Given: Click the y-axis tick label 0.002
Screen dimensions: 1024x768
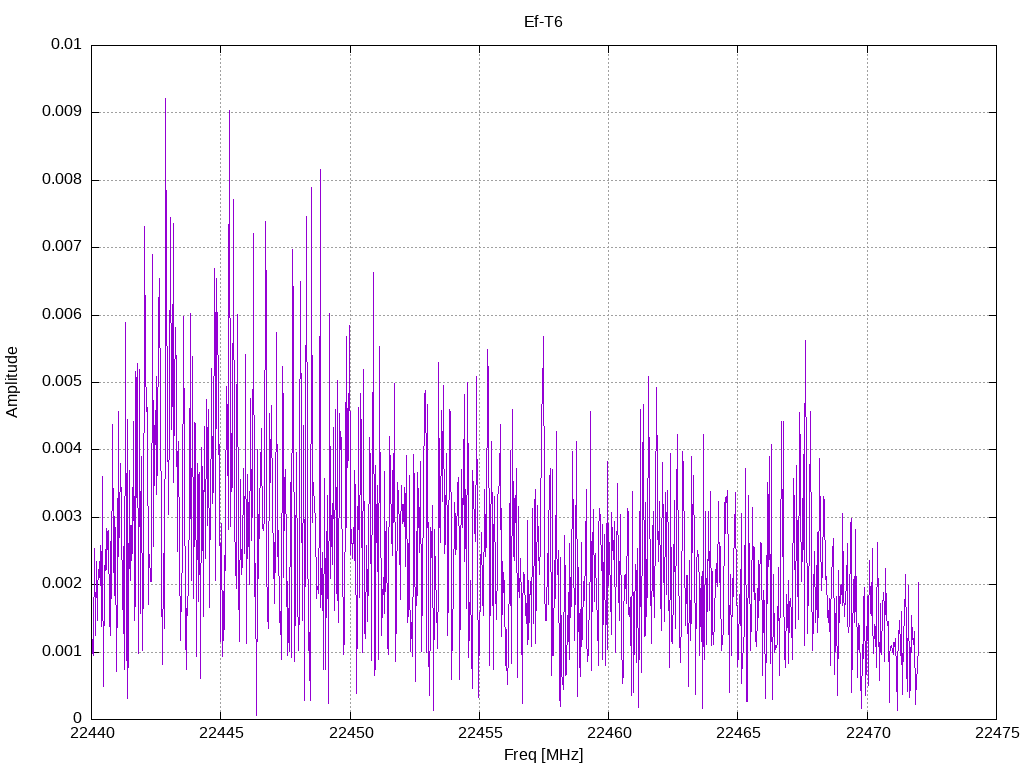Looking at the screenshot, I should (62, 584).
